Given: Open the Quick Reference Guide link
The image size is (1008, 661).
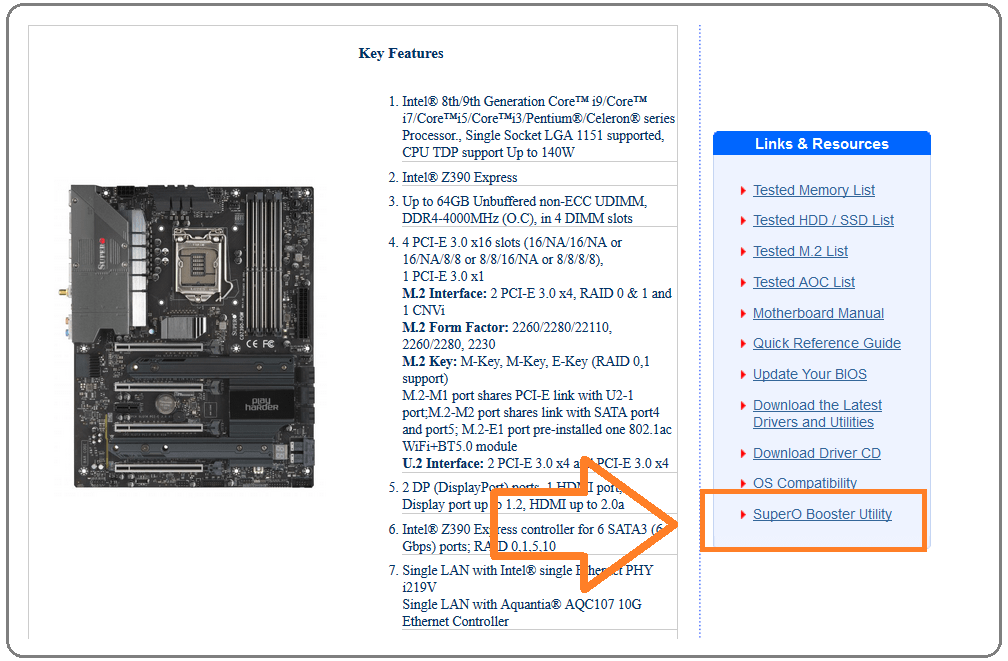Looking at the screenshot, I should tap(827, 343).
